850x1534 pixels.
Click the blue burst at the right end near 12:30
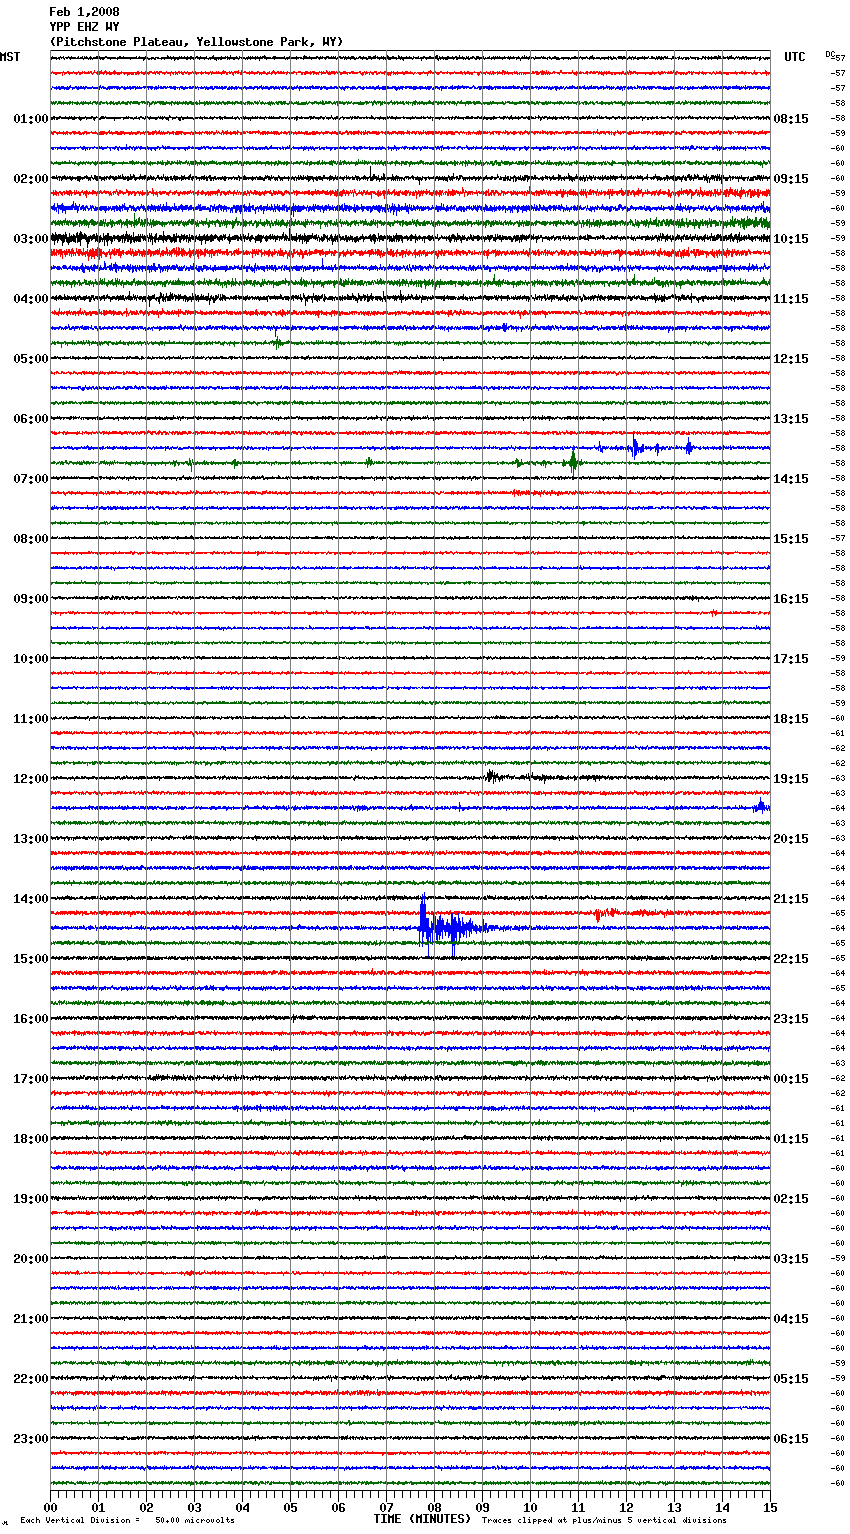[761, 806]
